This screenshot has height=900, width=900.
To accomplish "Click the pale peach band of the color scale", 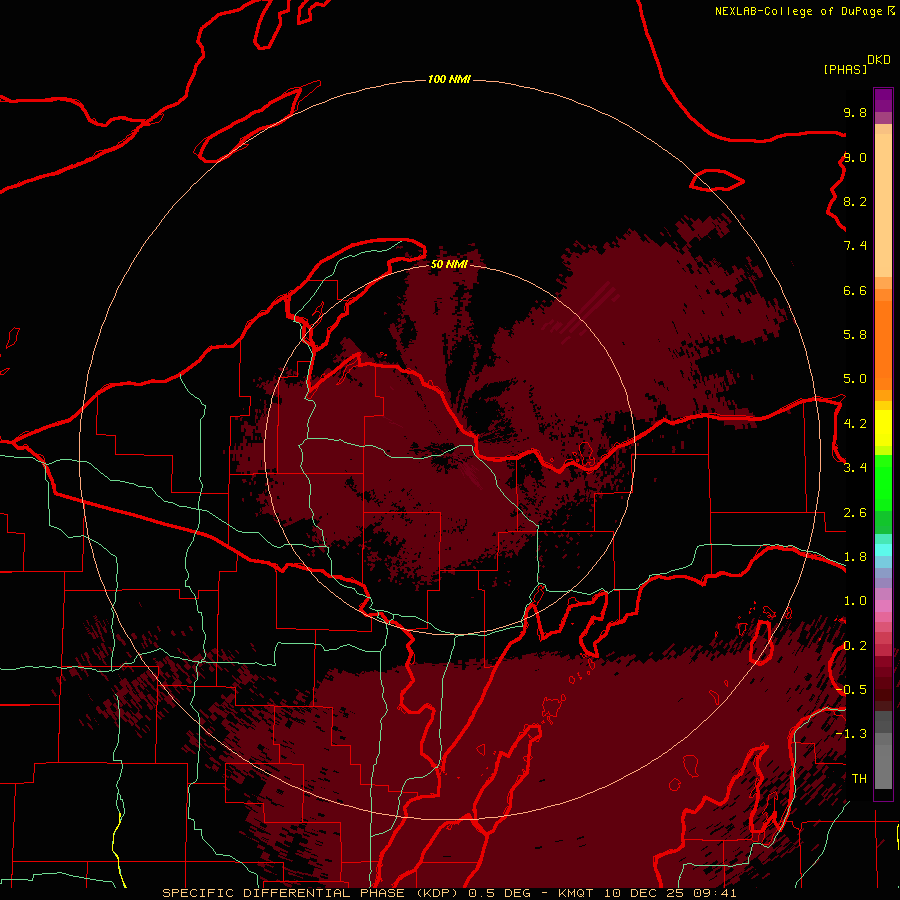I will click(x=883, y=205).
